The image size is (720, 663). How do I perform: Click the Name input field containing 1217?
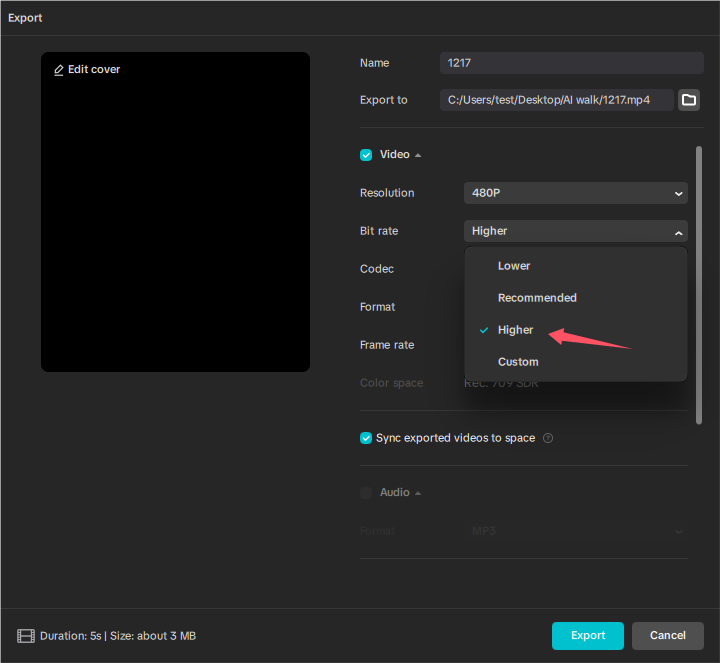tap(572, 63)
